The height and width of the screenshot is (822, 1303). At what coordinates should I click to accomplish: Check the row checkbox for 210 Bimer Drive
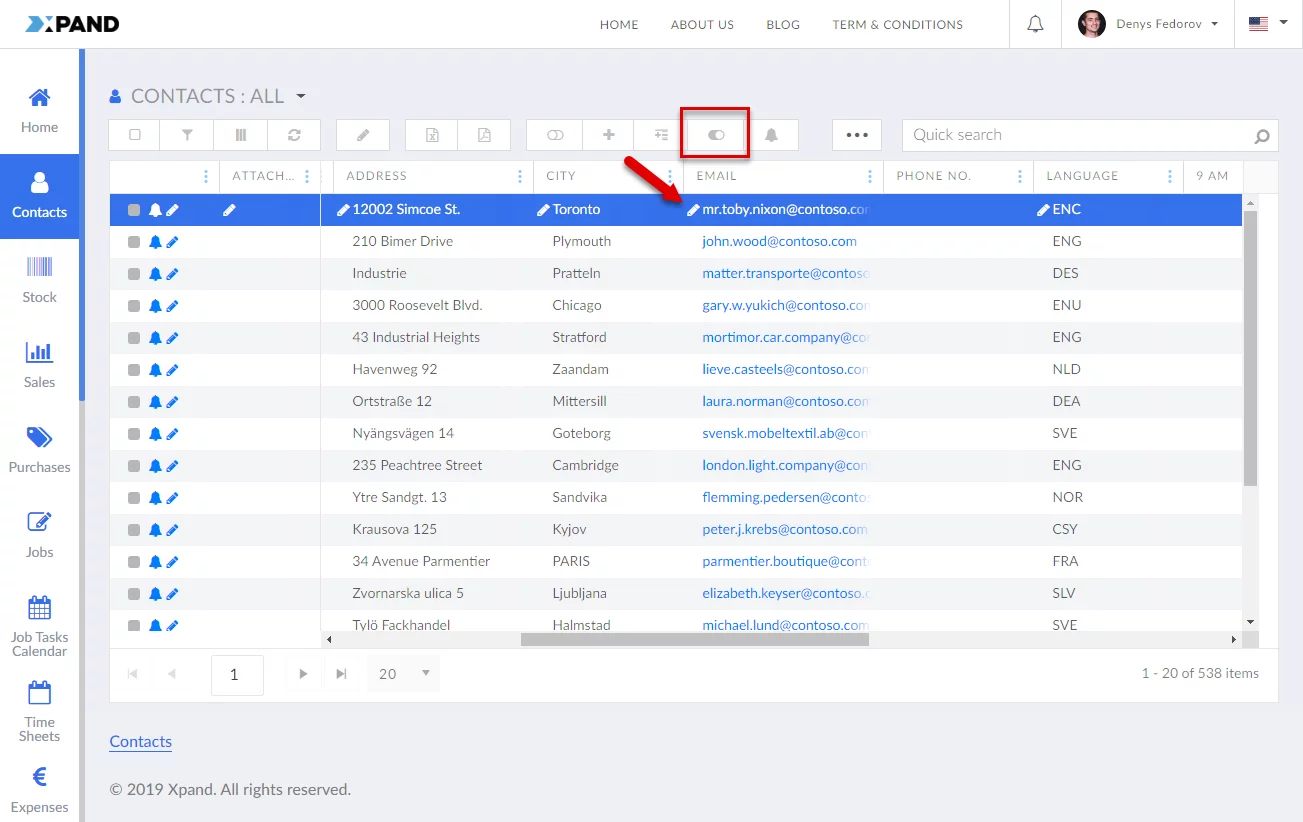point(134,242)
